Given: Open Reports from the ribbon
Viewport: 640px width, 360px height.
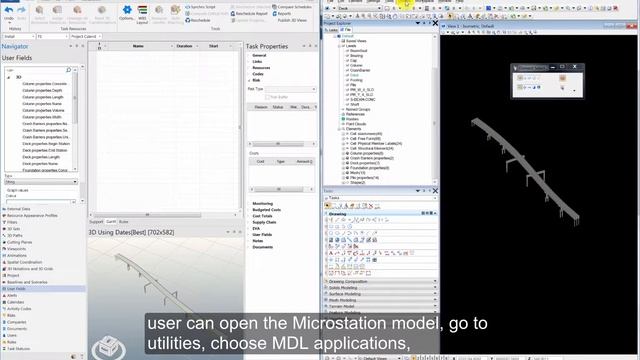Looking at the screenshot, I should (282, 13).
